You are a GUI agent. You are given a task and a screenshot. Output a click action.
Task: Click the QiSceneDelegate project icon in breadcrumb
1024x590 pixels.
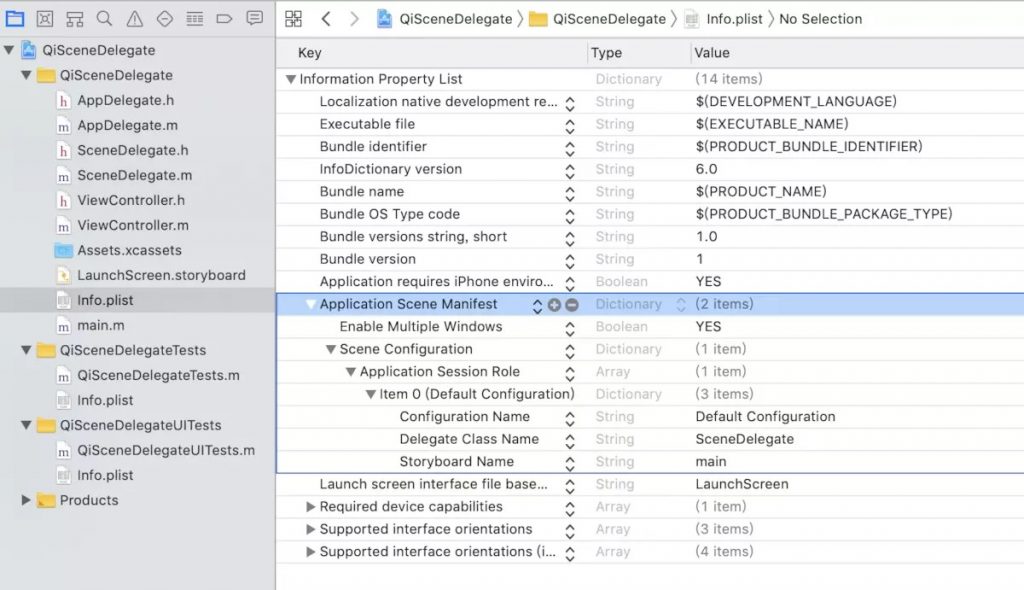[x=384, y=19]
